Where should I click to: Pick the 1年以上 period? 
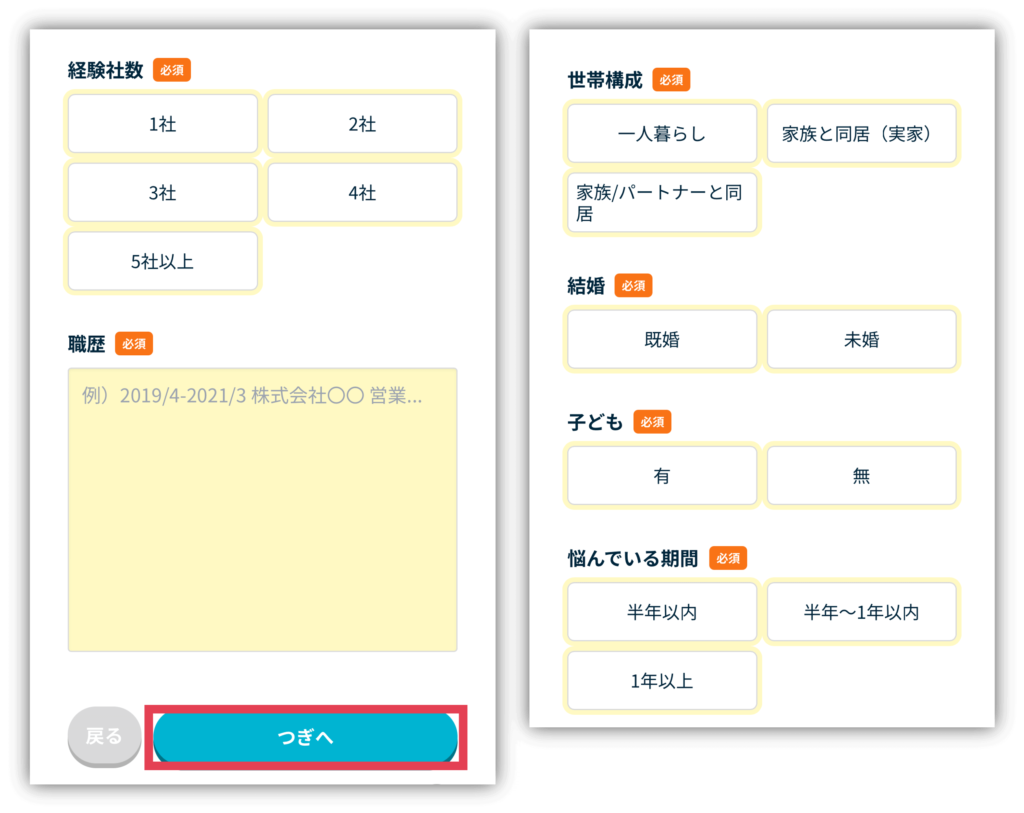coord(662,680)
